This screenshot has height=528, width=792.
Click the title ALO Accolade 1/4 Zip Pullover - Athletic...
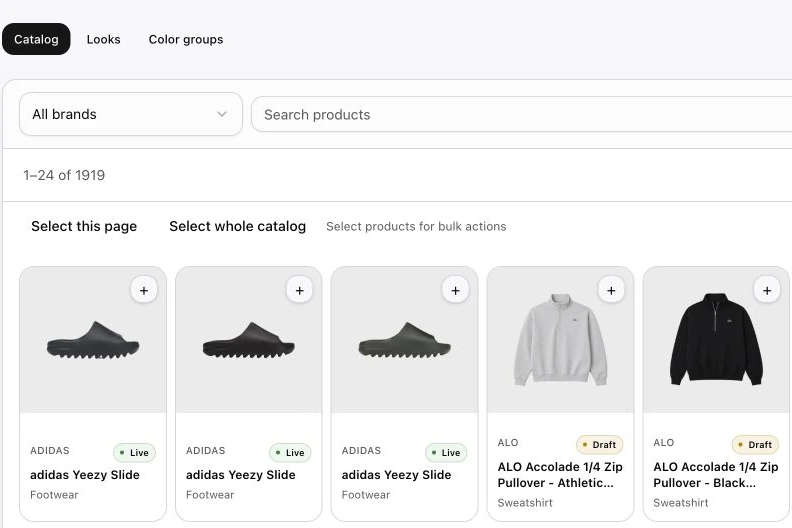[560, 474]
